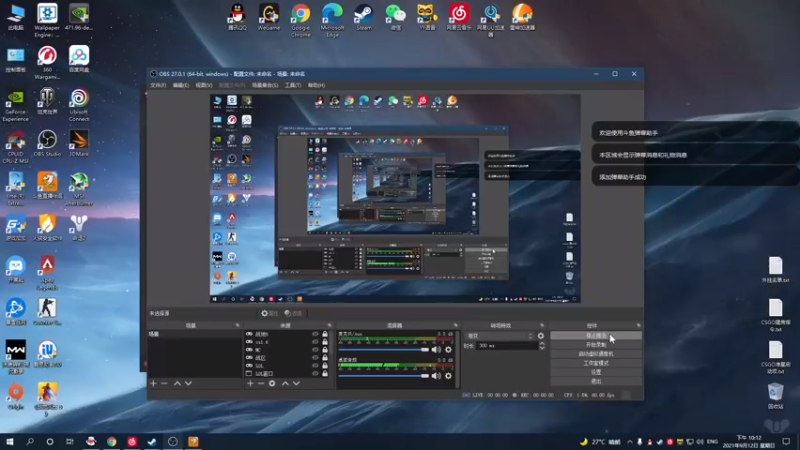Open the OBS Studio desktop shortcut
The image size is (800, 450).
[x=47, y=143]
